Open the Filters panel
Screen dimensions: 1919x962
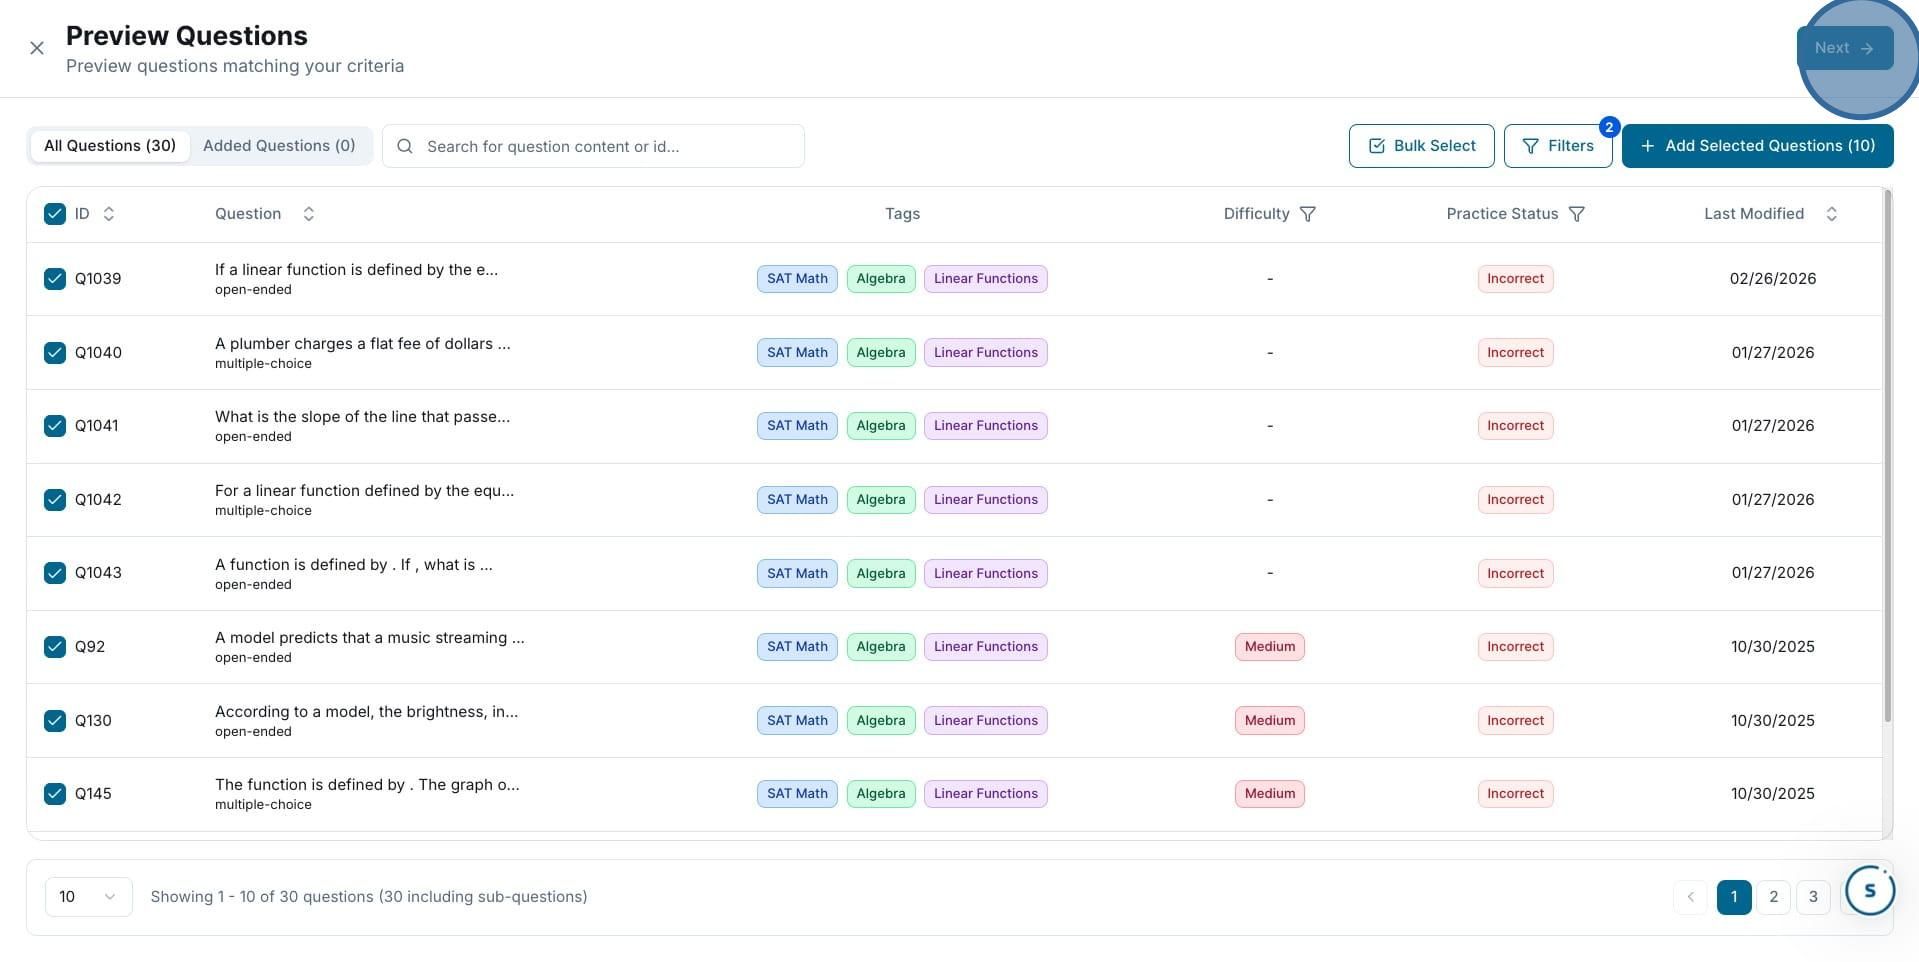(x=1558, y=146)
